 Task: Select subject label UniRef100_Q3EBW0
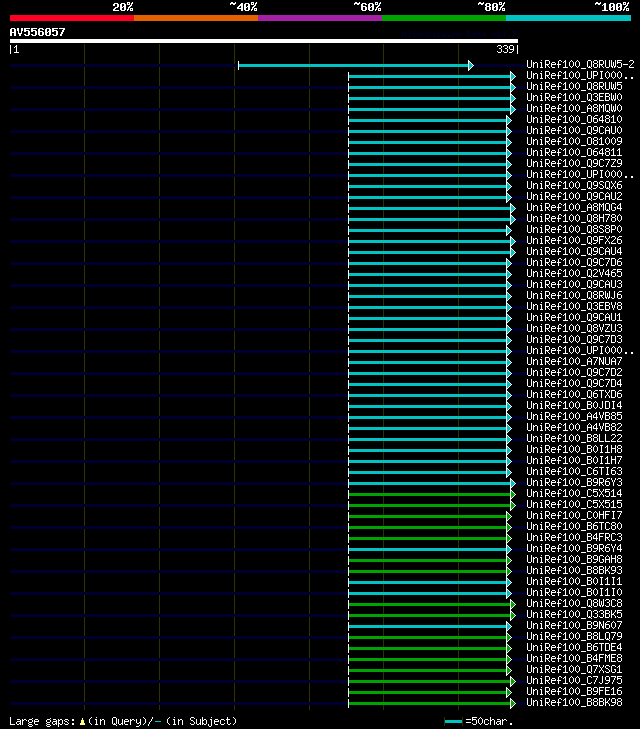[x=574, y=97]
